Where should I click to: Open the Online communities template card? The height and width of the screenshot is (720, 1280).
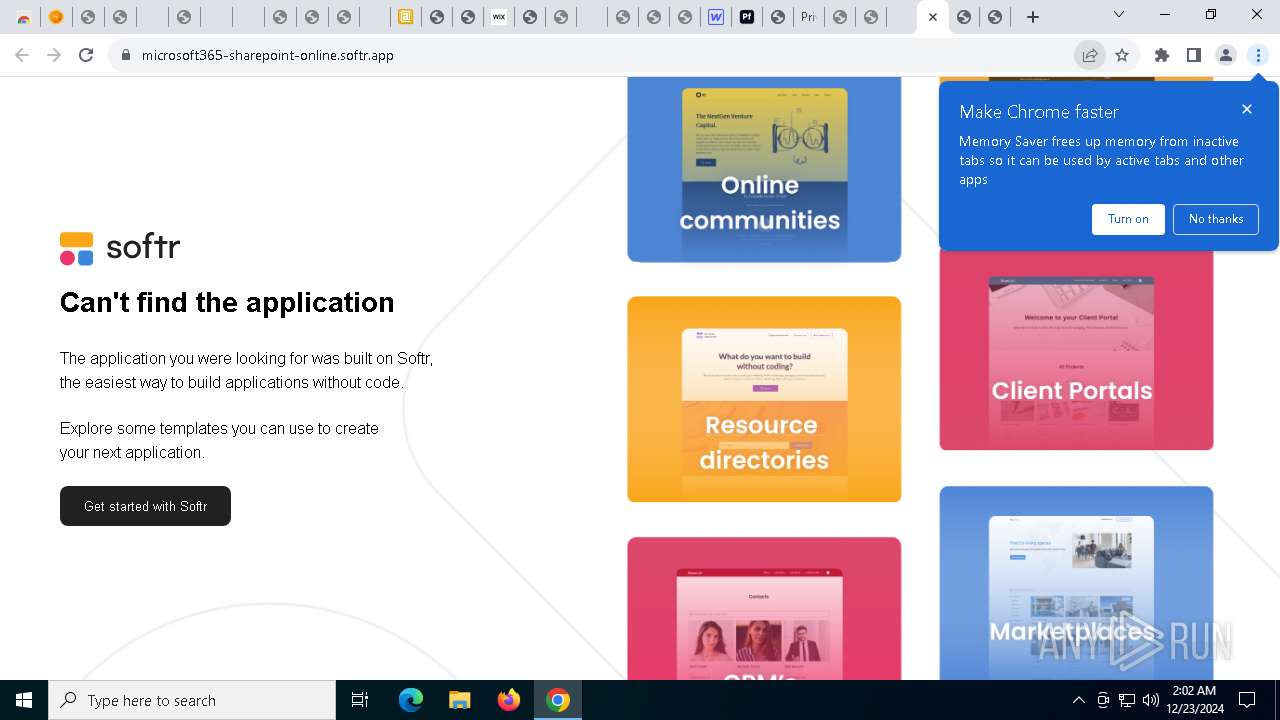[x=764, y=169]
